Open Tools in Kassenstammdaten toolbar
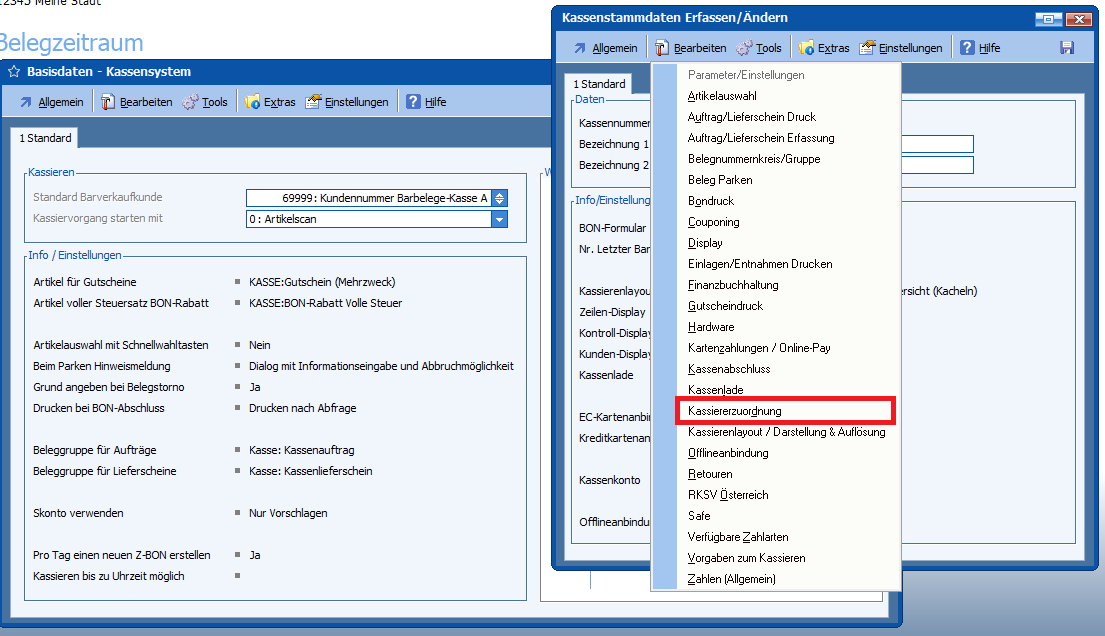Image resolution: width=1105 pixels, height=636 pixels. point(759,48)
